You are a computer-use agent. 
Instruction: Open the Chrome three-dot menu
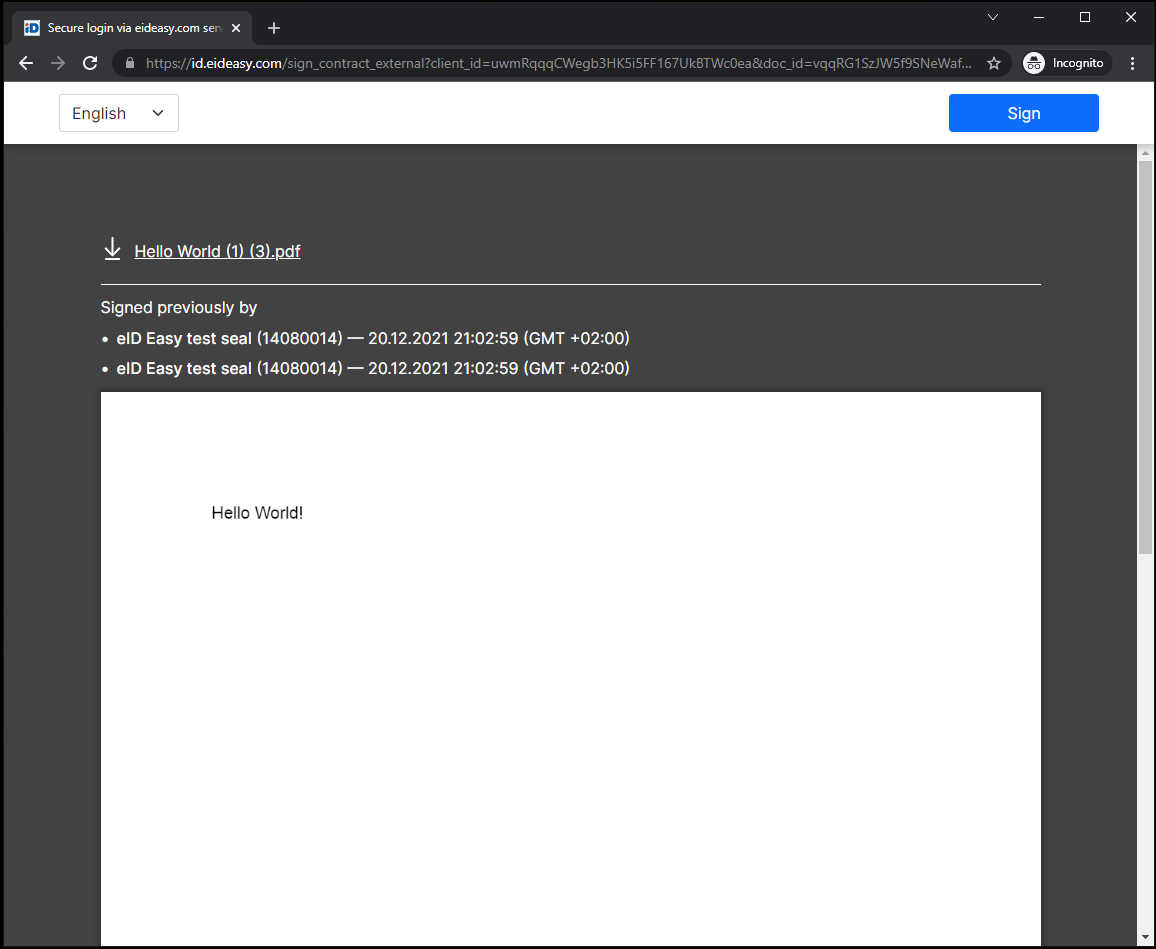[1132, 62]
